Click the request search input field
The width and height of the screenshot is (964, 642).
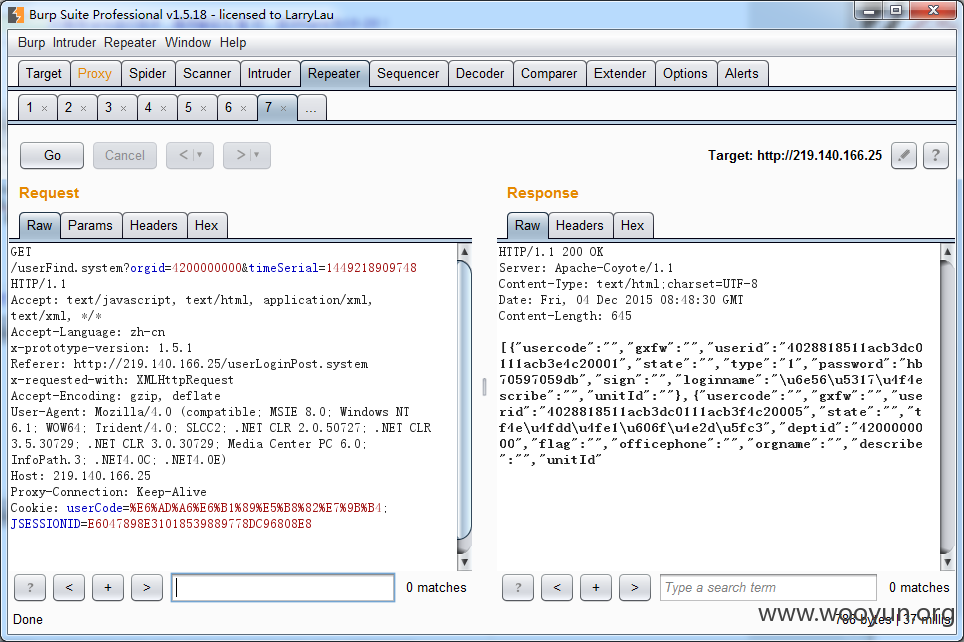tap(283, 588)
